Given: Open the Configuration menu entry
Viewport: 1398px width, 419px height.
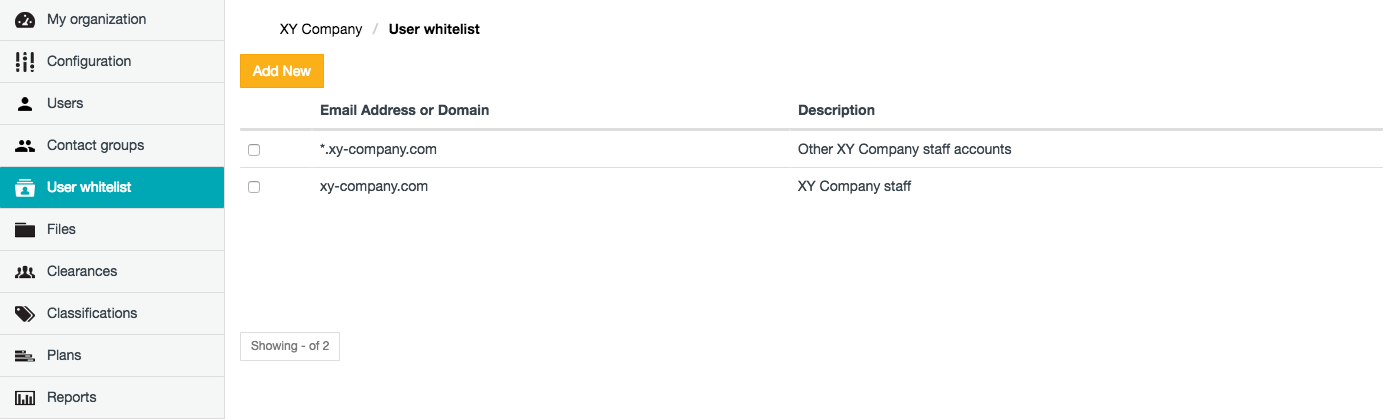Looking at the screenshot, I should 89,61.
